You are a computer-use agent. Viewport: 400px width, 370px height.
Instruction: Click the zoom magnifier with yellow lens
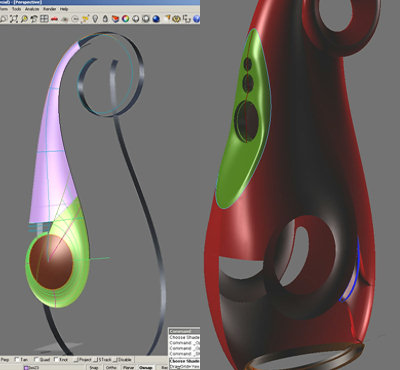pyautogui.click(x=24, y=19)
